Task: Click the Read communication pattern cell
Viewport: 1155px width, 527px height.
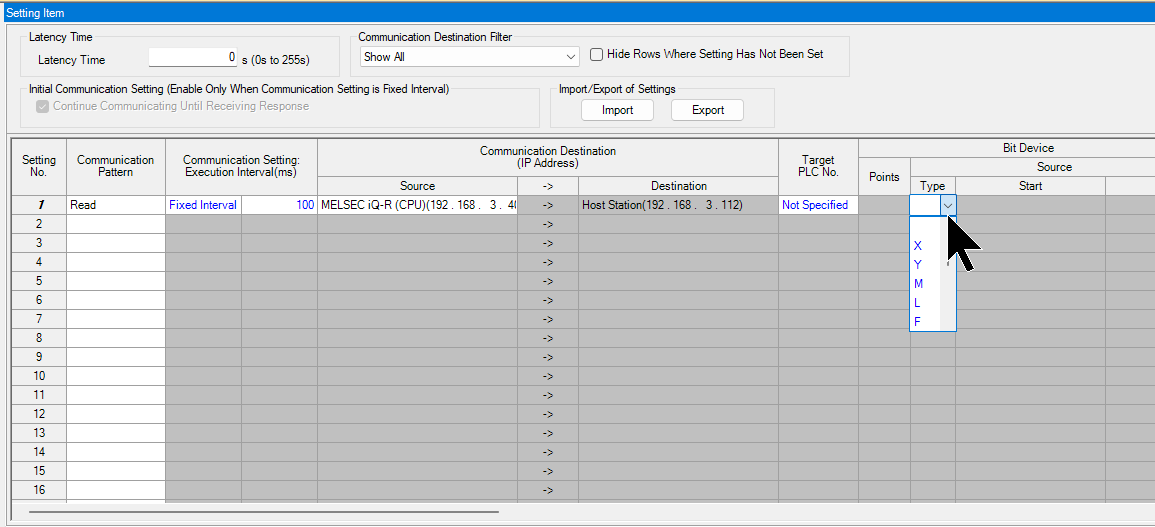Action: coord(116,206)
